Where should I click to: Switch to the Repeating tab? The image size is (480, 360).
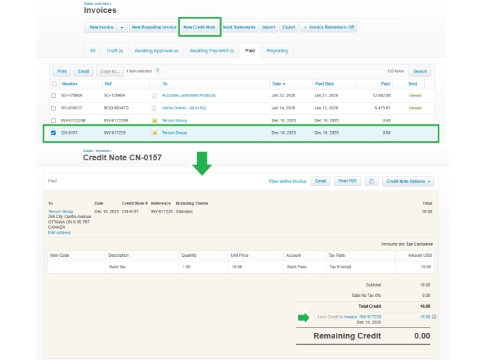277,51
